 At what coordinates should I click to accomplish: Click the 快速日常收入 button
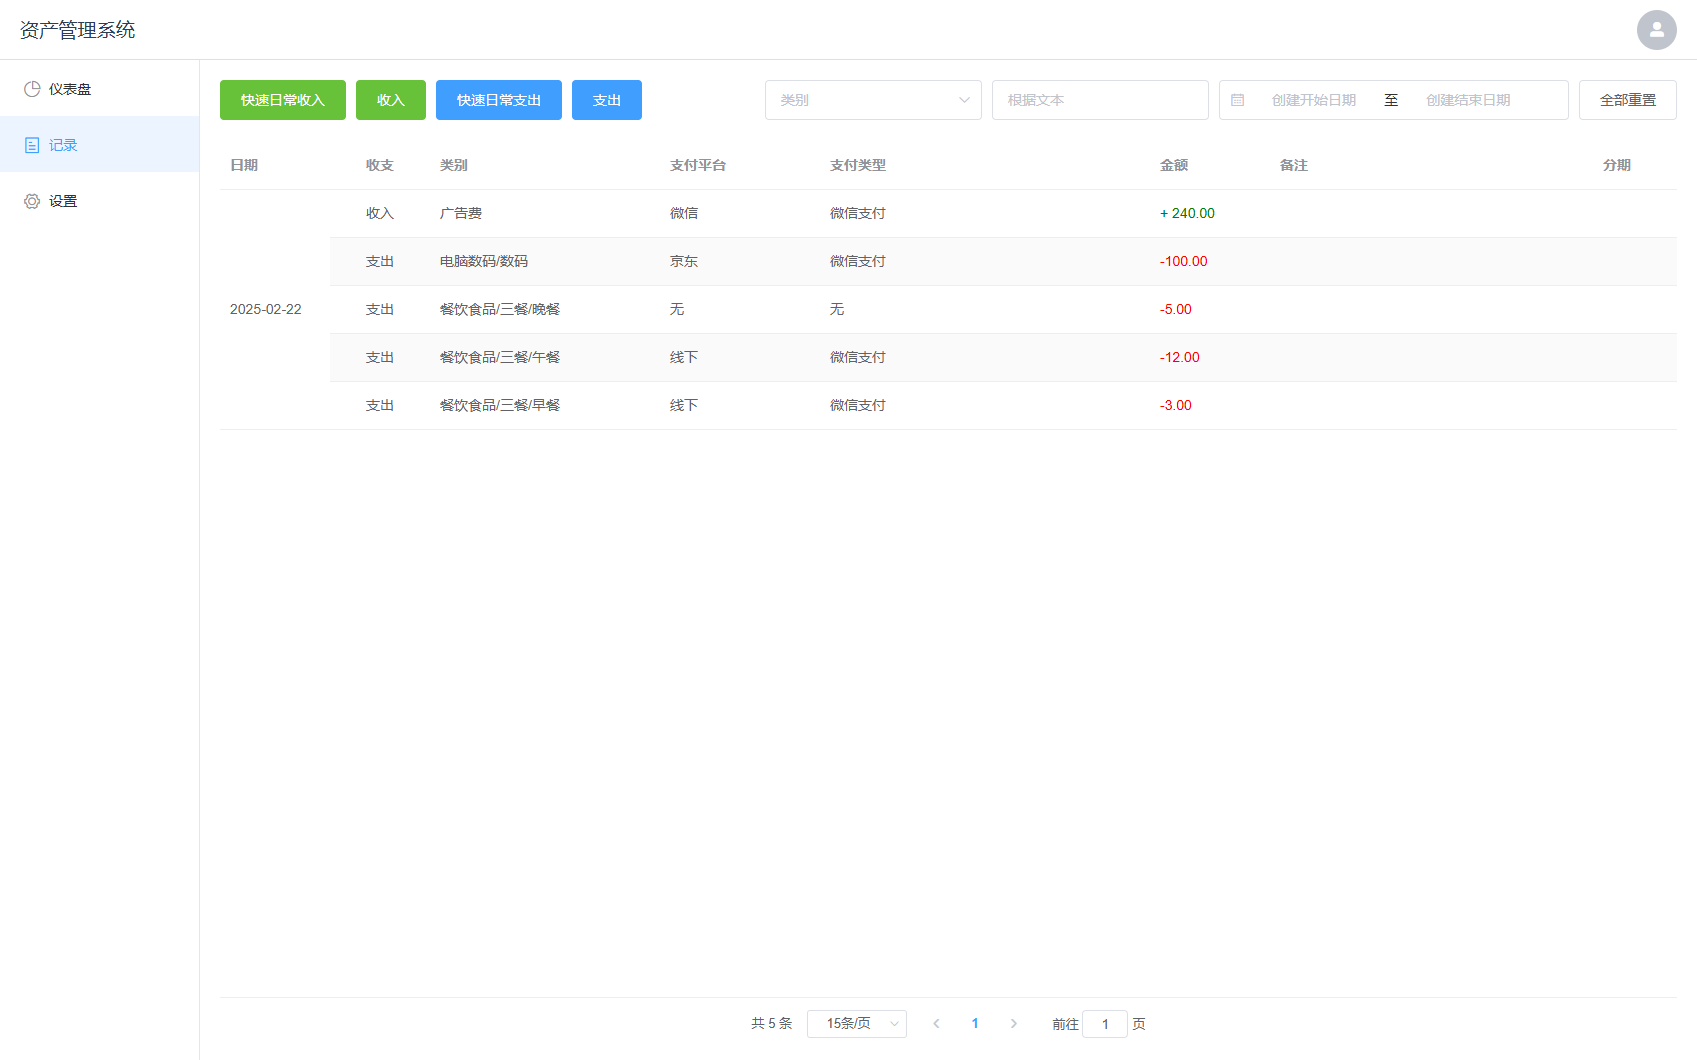(x=283, y=100)
